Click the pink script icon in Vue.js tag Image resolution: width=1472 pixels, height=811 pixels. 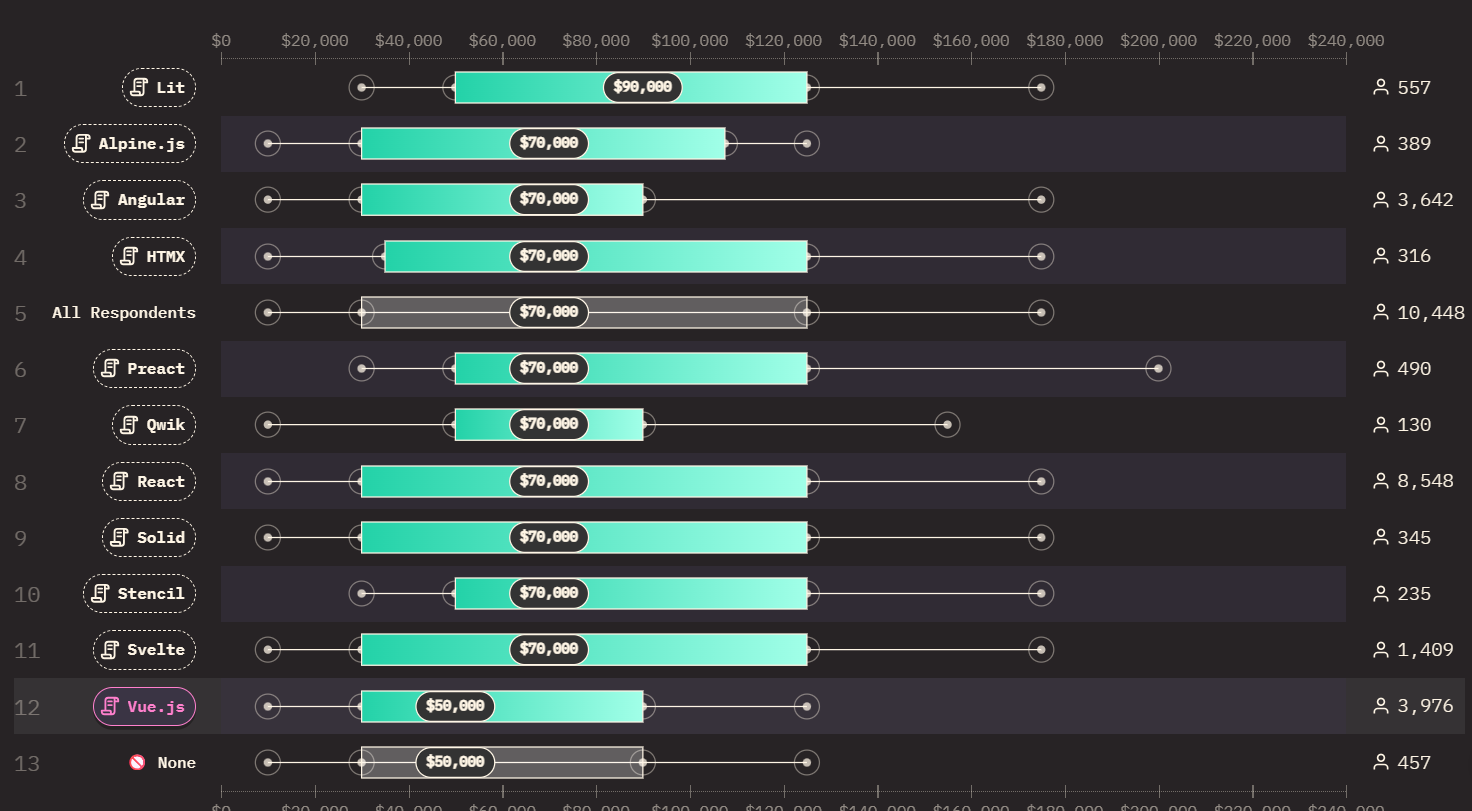point(110,706)
